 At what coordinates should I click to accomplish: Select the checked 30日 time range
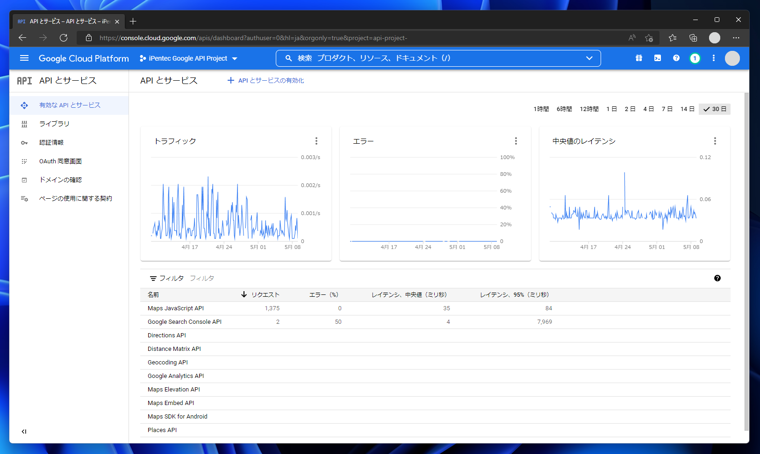pos(715,109)
